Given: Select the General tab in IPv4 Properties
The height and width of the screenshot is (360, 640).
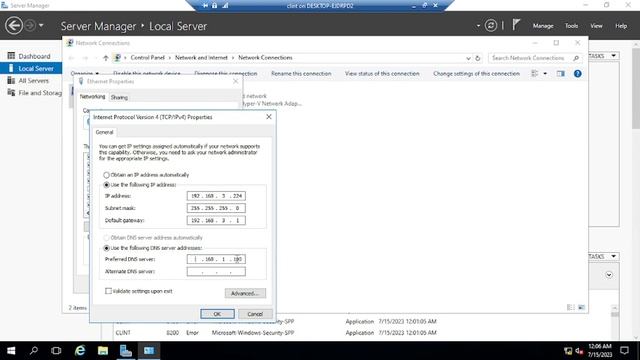Looking at the screenshot, I should coord(104,132).
